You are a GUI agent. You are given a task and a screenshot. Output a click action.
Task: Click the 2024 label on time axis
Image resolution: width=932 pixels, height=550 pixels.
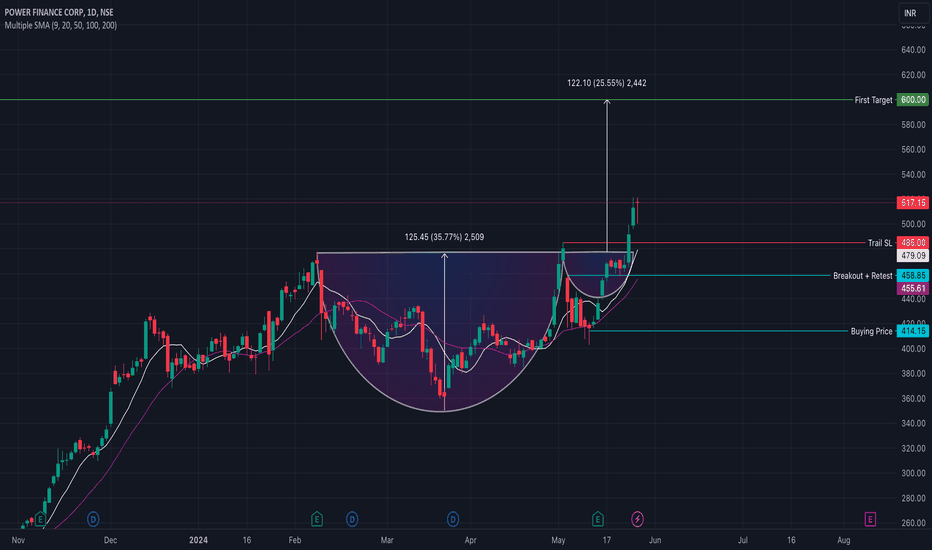point(198,540)
